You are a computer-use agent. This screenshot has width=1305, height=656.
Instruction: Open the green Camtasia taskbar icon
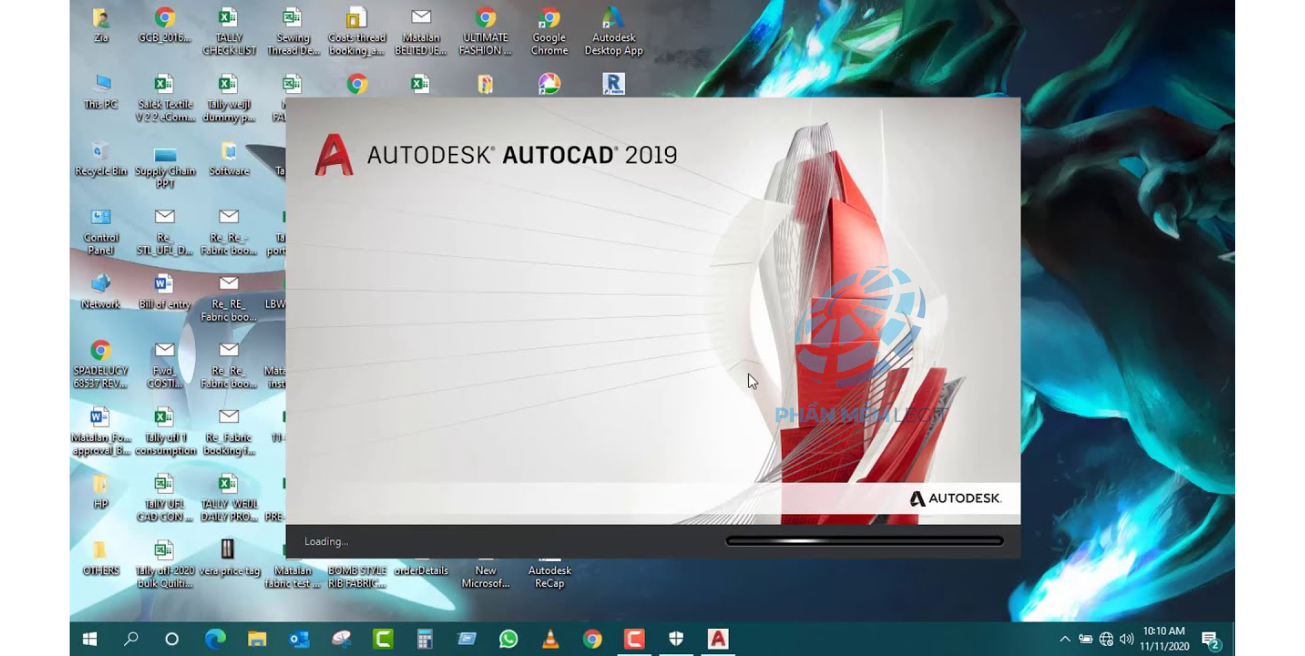(383, 639)
